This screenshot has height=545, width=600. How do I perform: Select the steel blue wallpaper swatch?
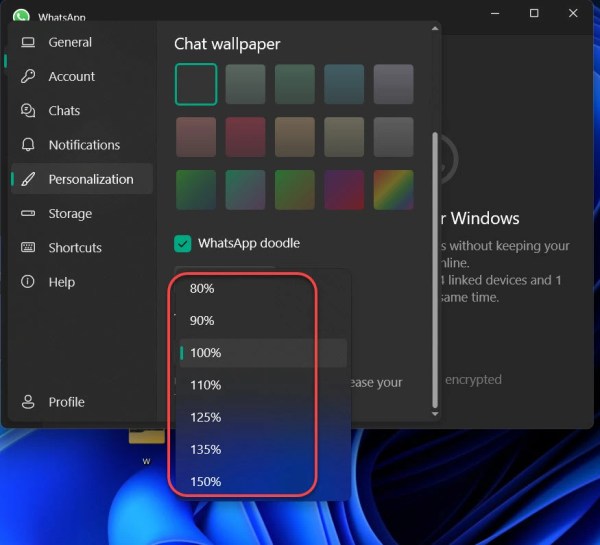pyautogui.click(x=344, y=84)
